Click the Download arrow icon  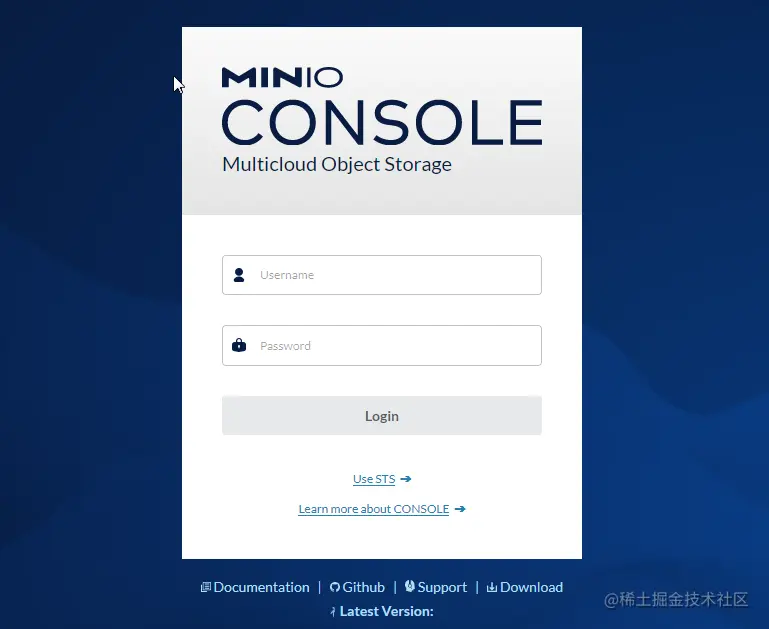tap(491, 587)
